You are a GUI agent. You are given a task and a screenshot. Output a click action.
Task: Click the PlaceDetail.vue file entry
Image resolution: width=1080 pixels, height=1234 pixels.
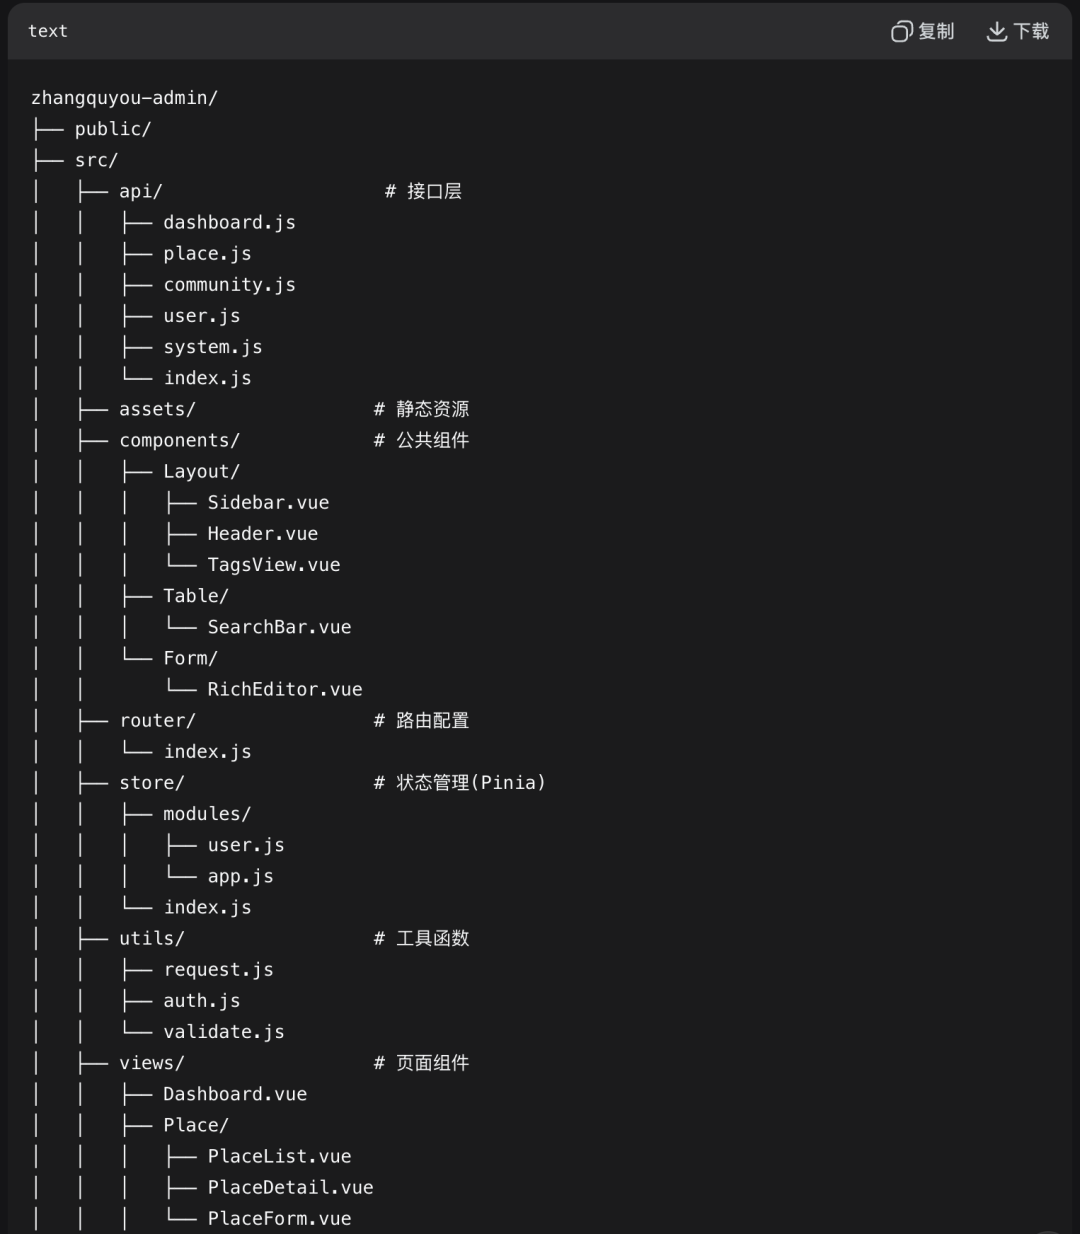click(290, 1187)
